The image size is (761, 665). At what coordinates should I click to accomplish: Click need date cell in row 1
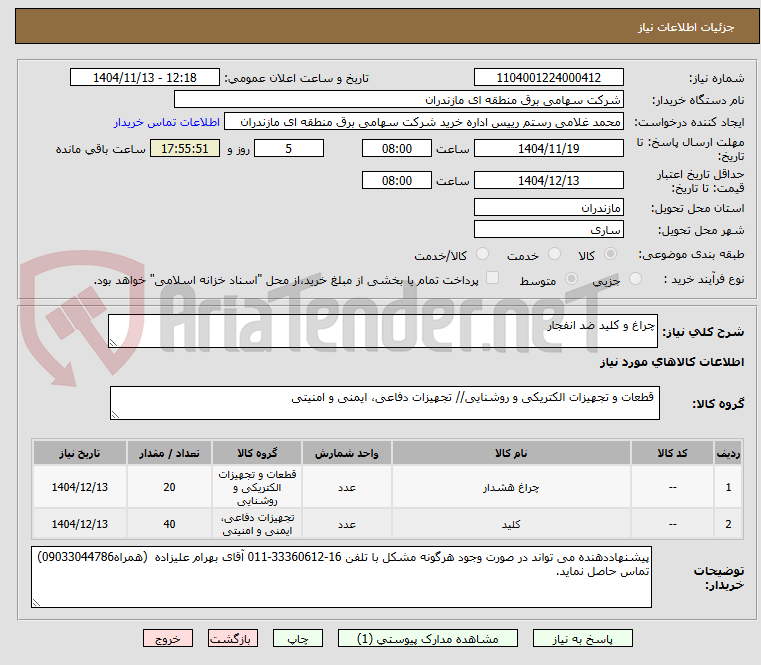click(80, 487)
